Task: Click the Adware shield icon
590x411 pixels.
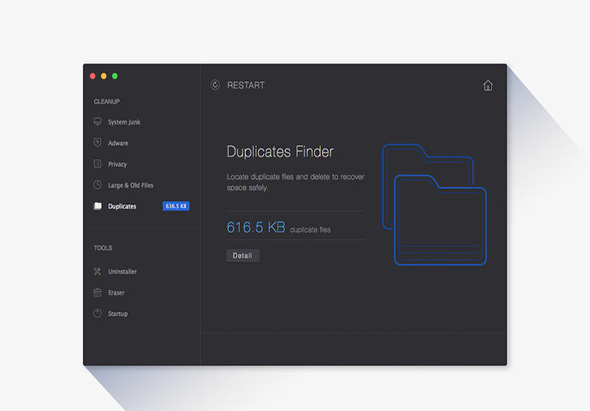Action: [x=97, y=143]
